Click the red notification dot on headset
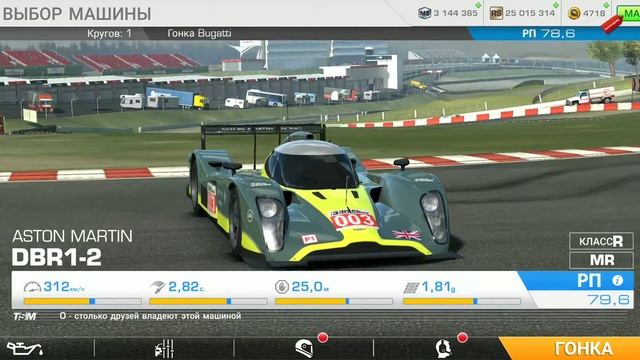The height and width of the screenshot is (360, 640). point(462,338)
